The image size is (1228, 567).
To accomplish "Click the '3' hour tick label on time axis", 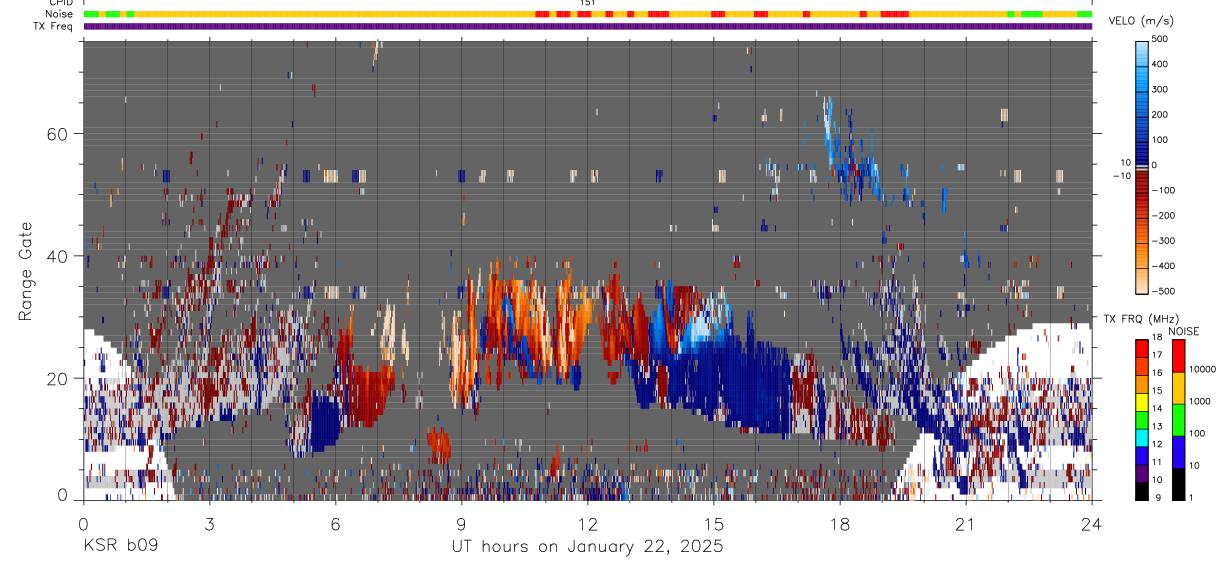I will click(209, 525).
